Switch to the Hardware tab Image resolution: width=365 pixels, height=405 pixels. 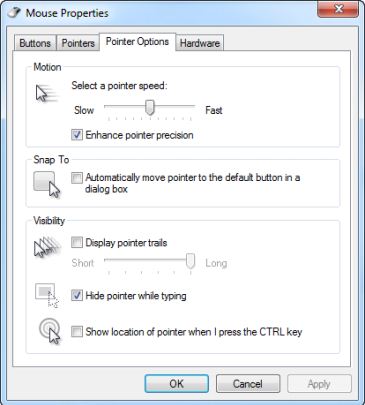(200, 43)
